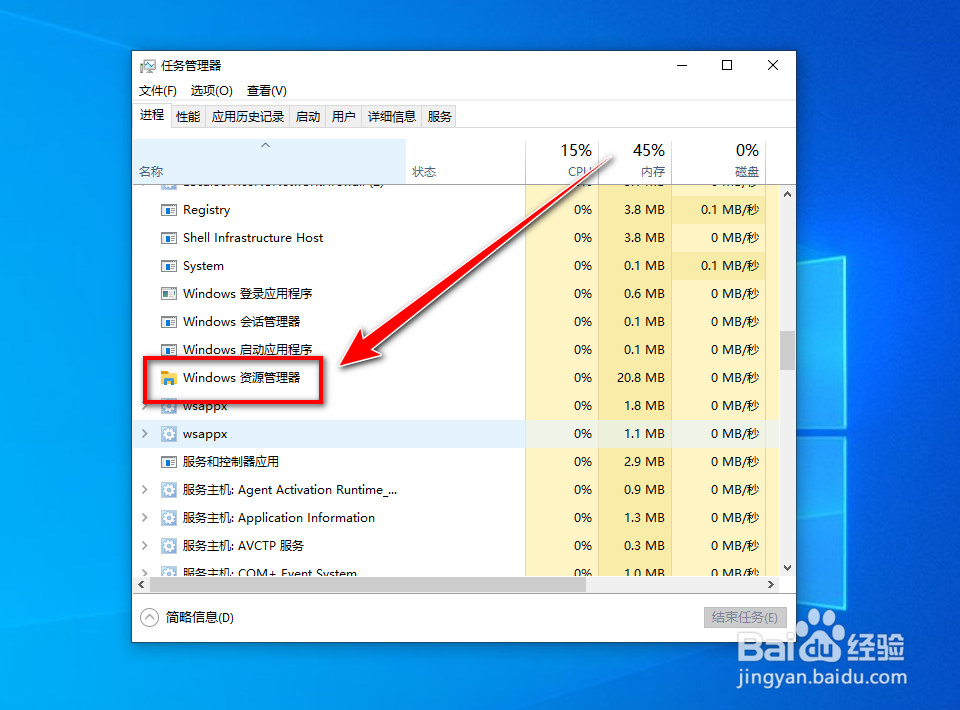Select the Registry process icon

167,209
